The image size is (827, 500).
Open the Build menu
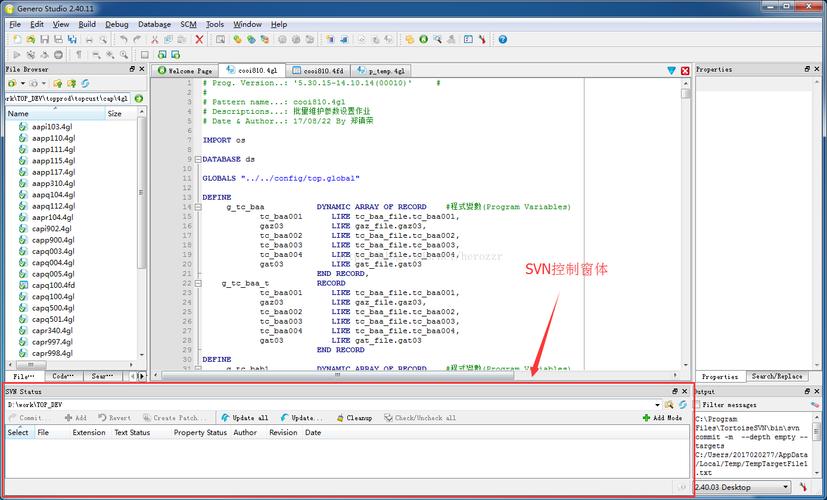pos(87,24)
